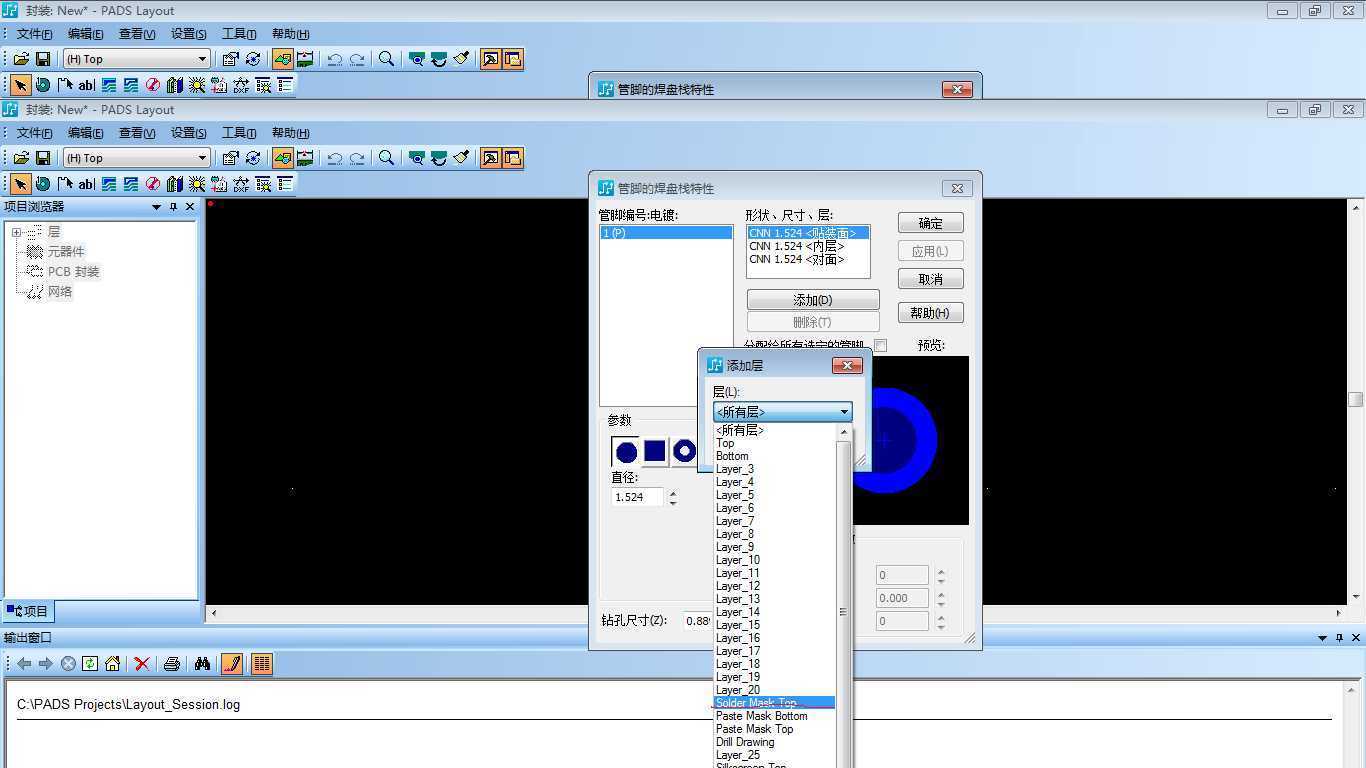
Task: Expand the 层 tree node in project browser
Action: tap(16, 232)
